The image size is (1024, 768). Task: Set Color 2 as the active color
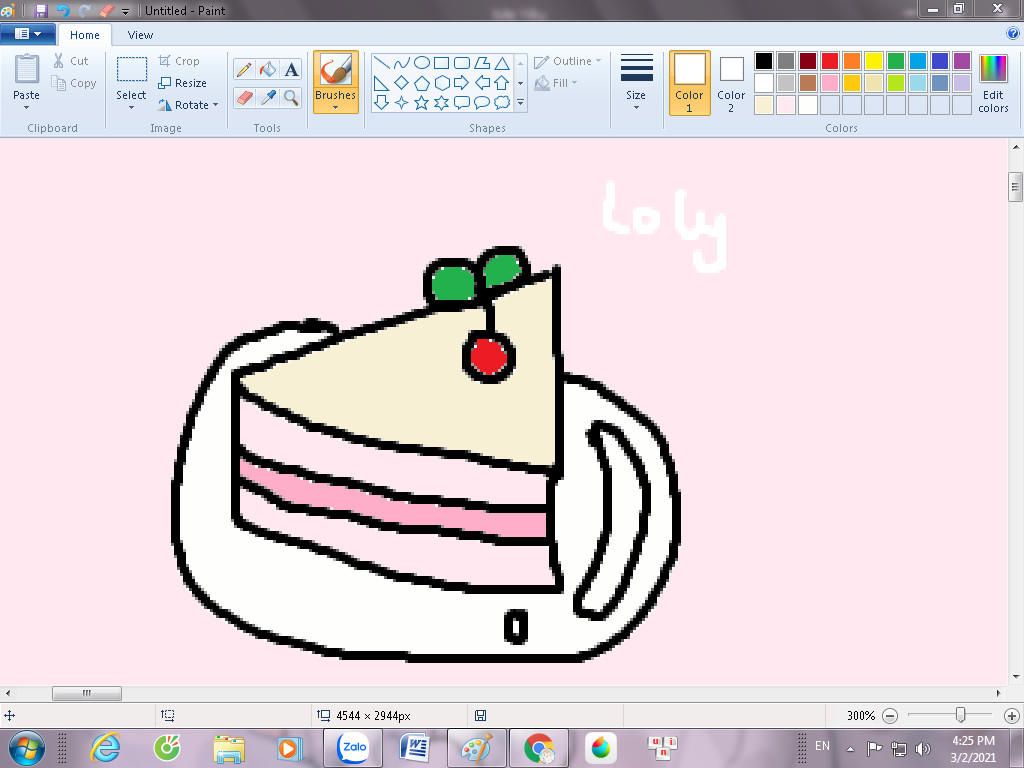[x=731, y=83]
